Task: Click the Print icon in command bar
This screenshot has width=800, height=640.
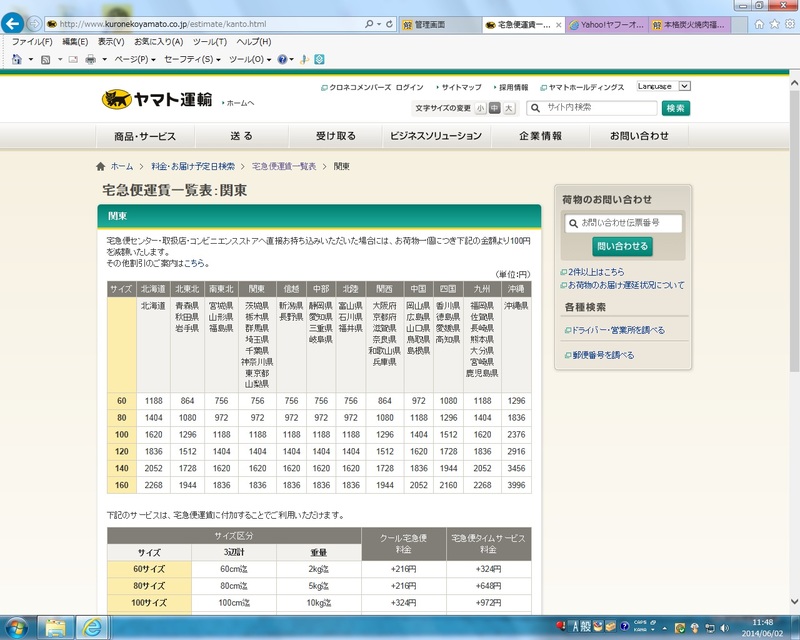Action: click(x=90, y=60)
